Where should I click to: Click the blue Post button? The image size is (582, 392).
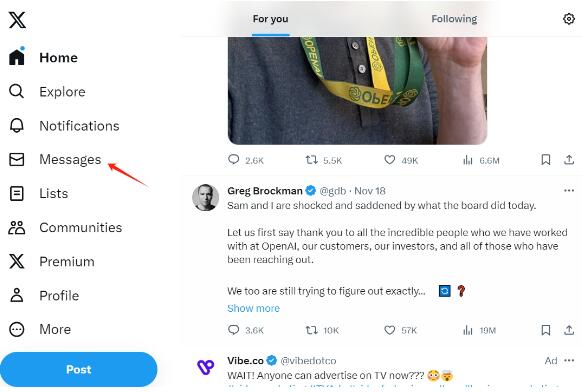(x=79, y=369)
